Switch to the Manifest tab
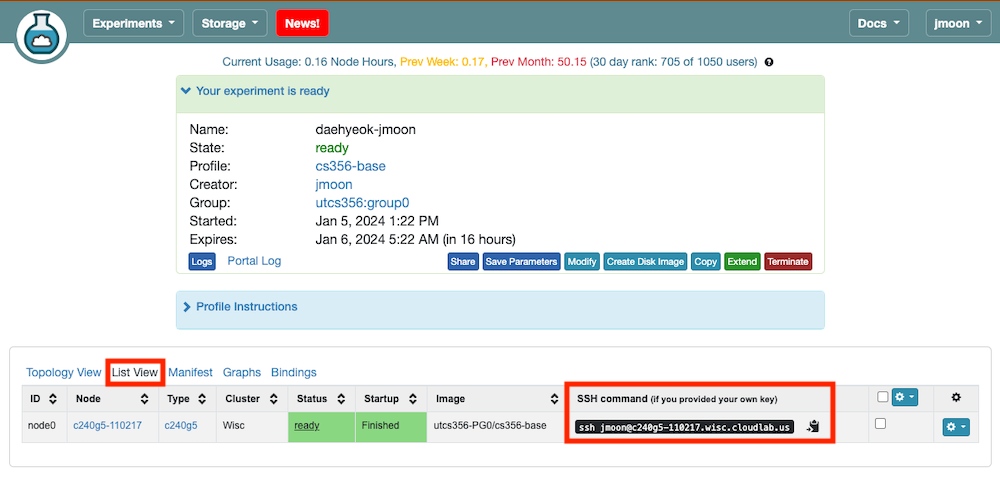Viewport: 1000px width, 478px height. 190,372
